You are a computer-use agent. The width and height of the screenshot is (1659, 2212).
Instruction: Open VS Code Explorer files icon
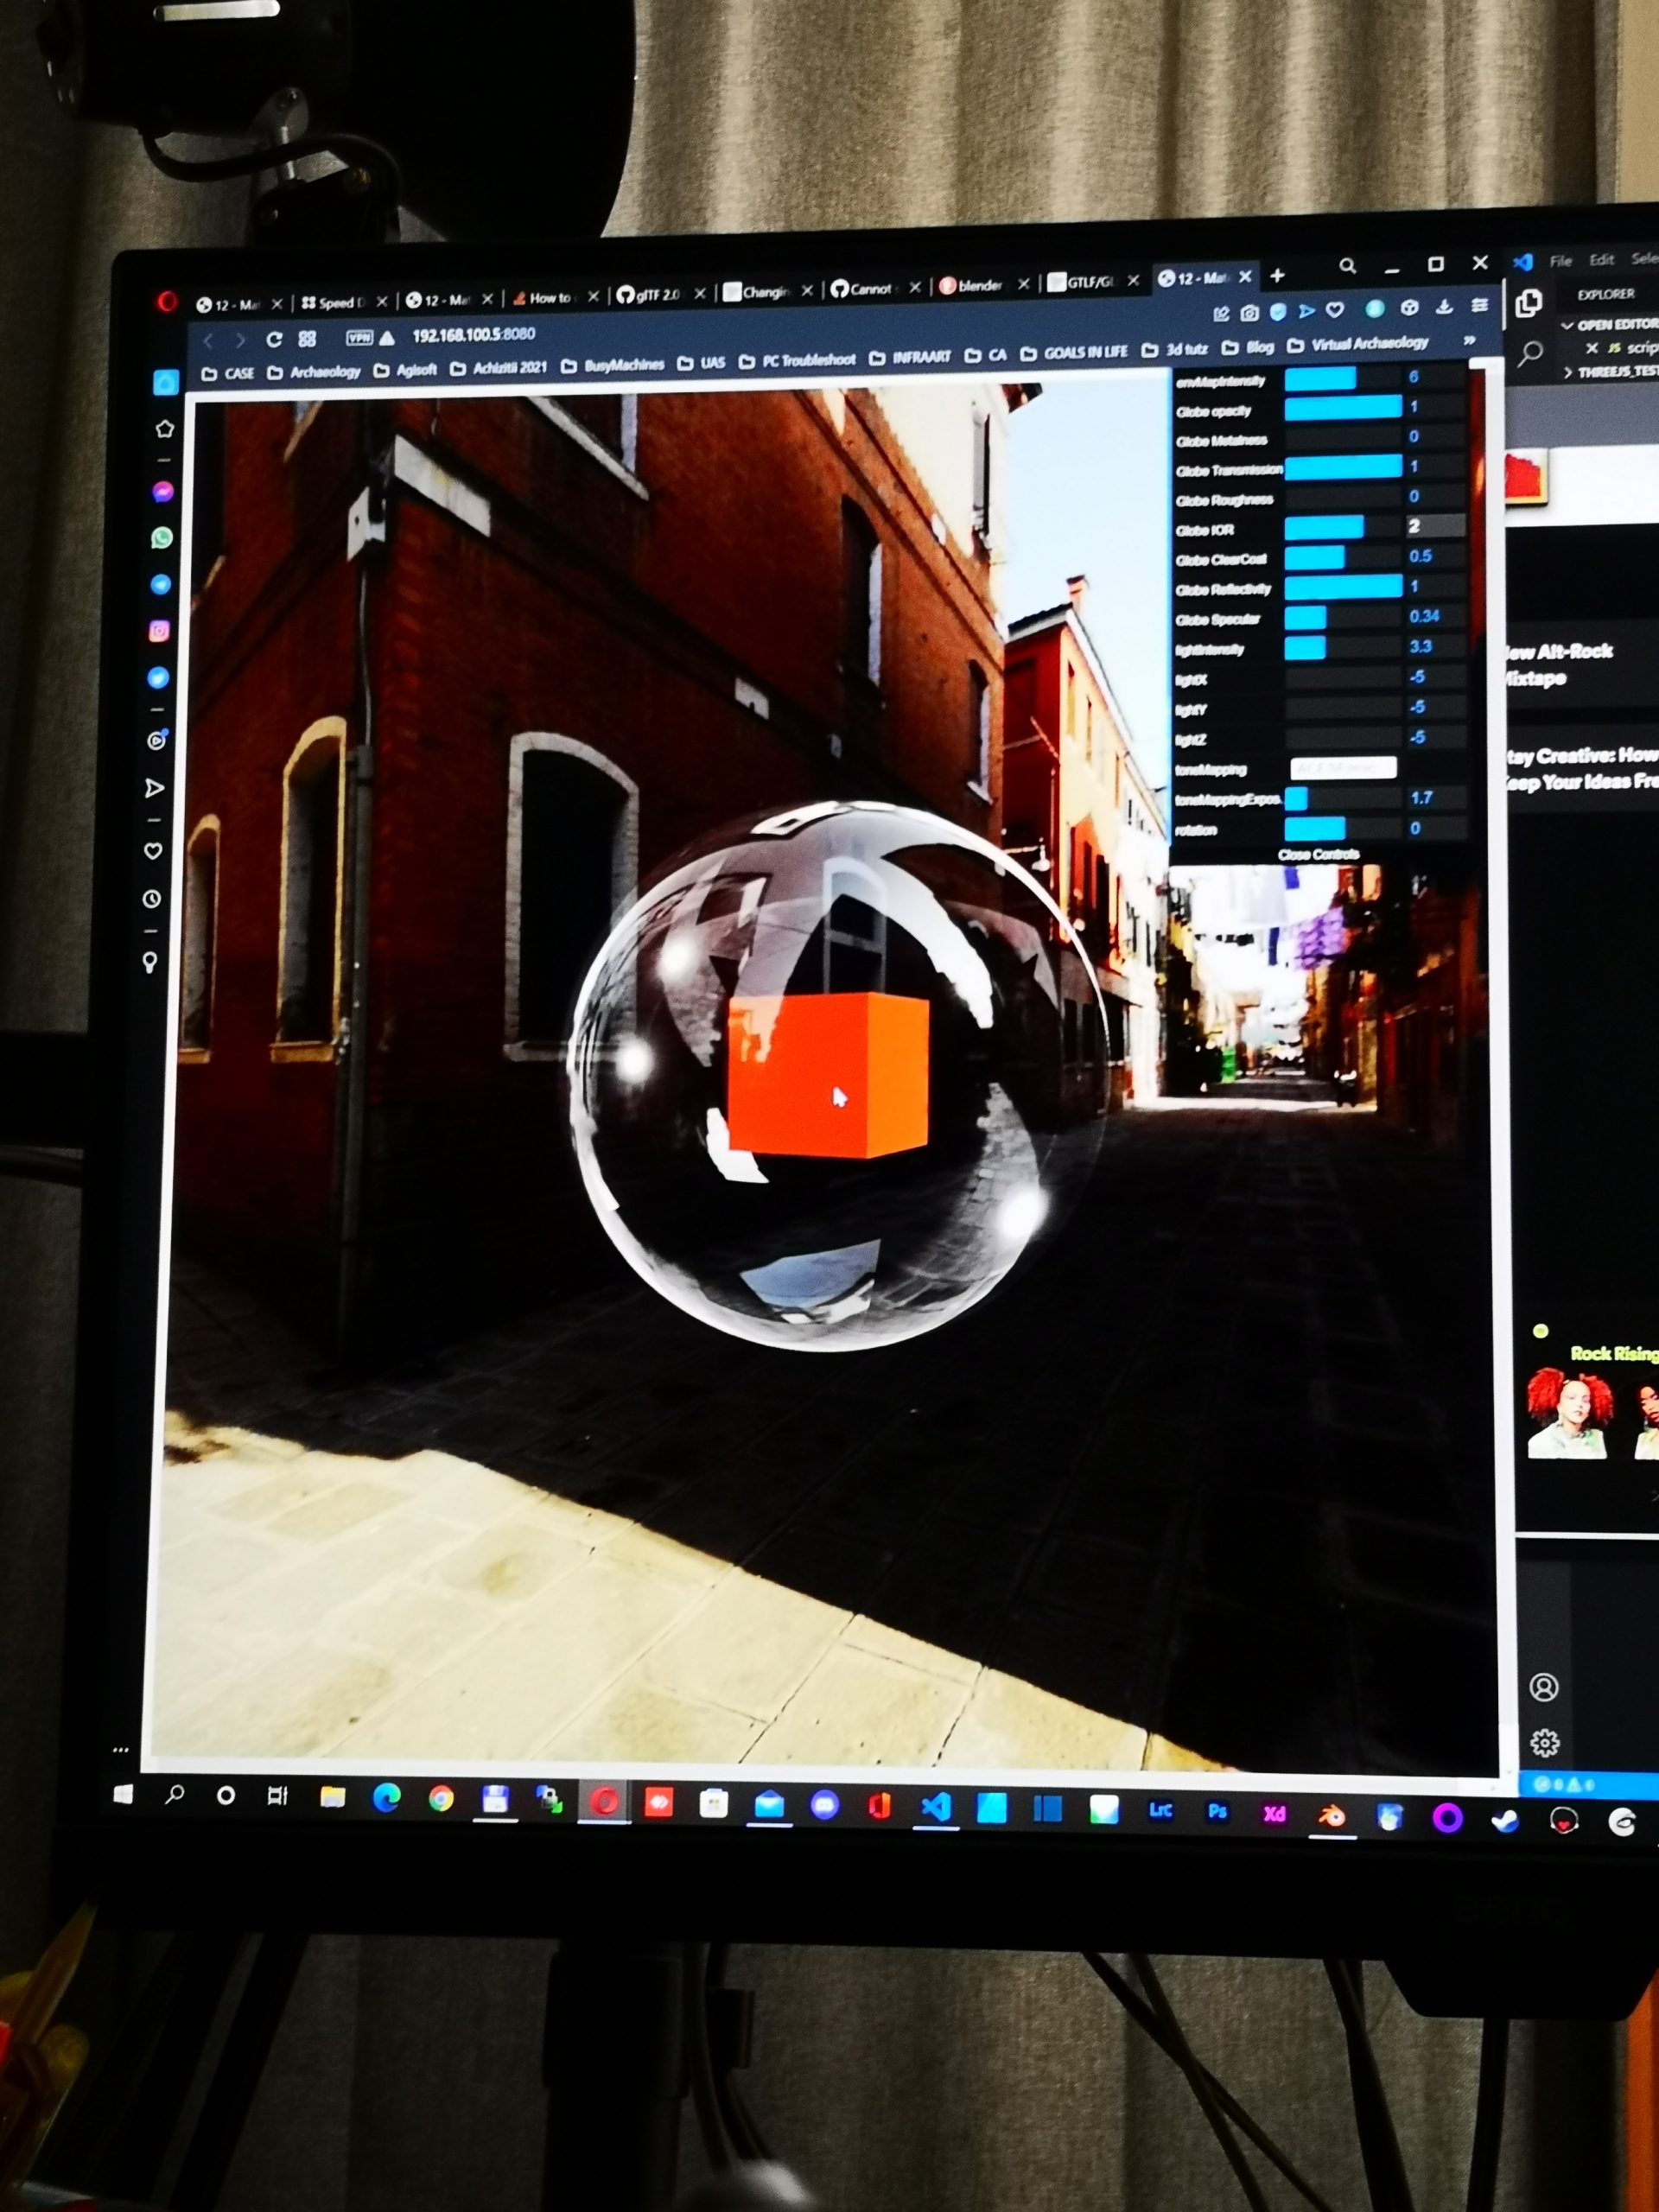(x=1528, y=303)
